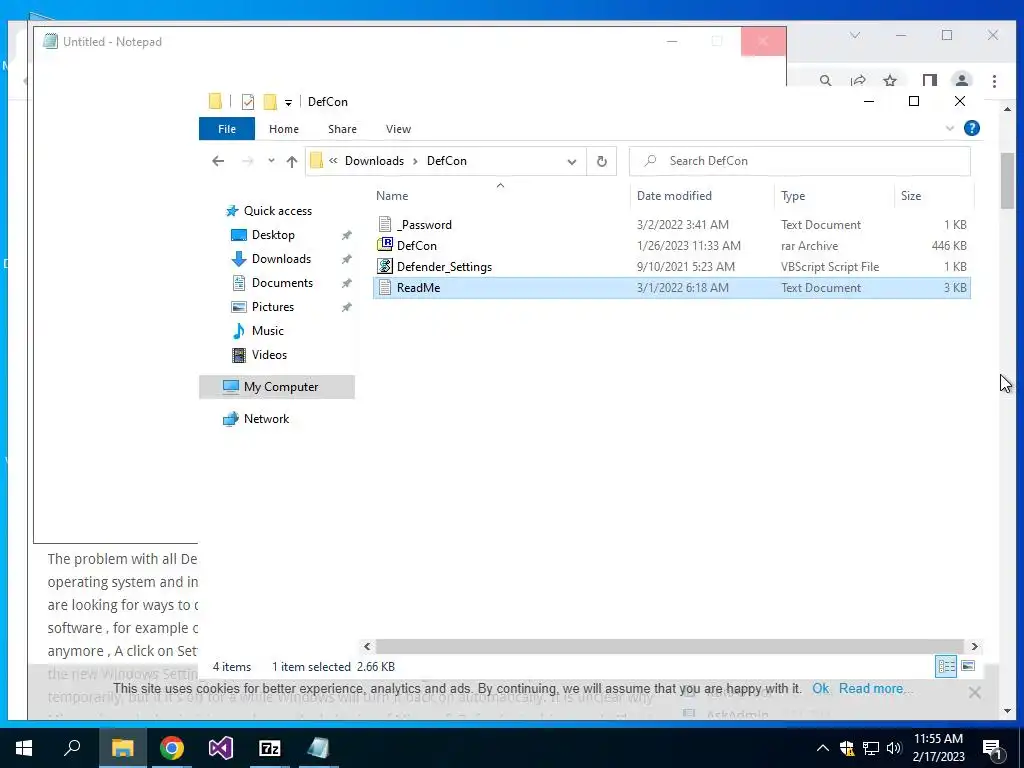Click Explorer Forward arrow button
The image size is (1024, 768).
[x=247, y=161]
